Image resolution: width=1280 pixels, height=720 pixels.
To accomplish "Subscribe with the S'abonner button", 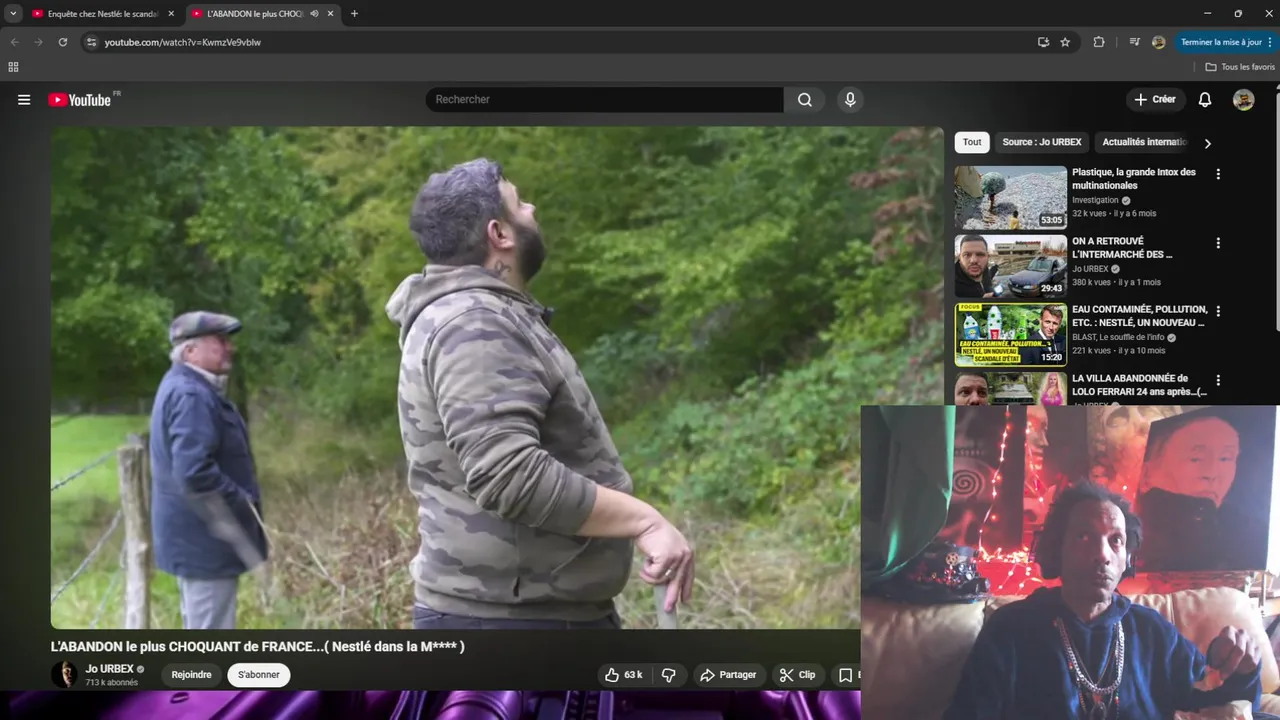I will [259, 675].
